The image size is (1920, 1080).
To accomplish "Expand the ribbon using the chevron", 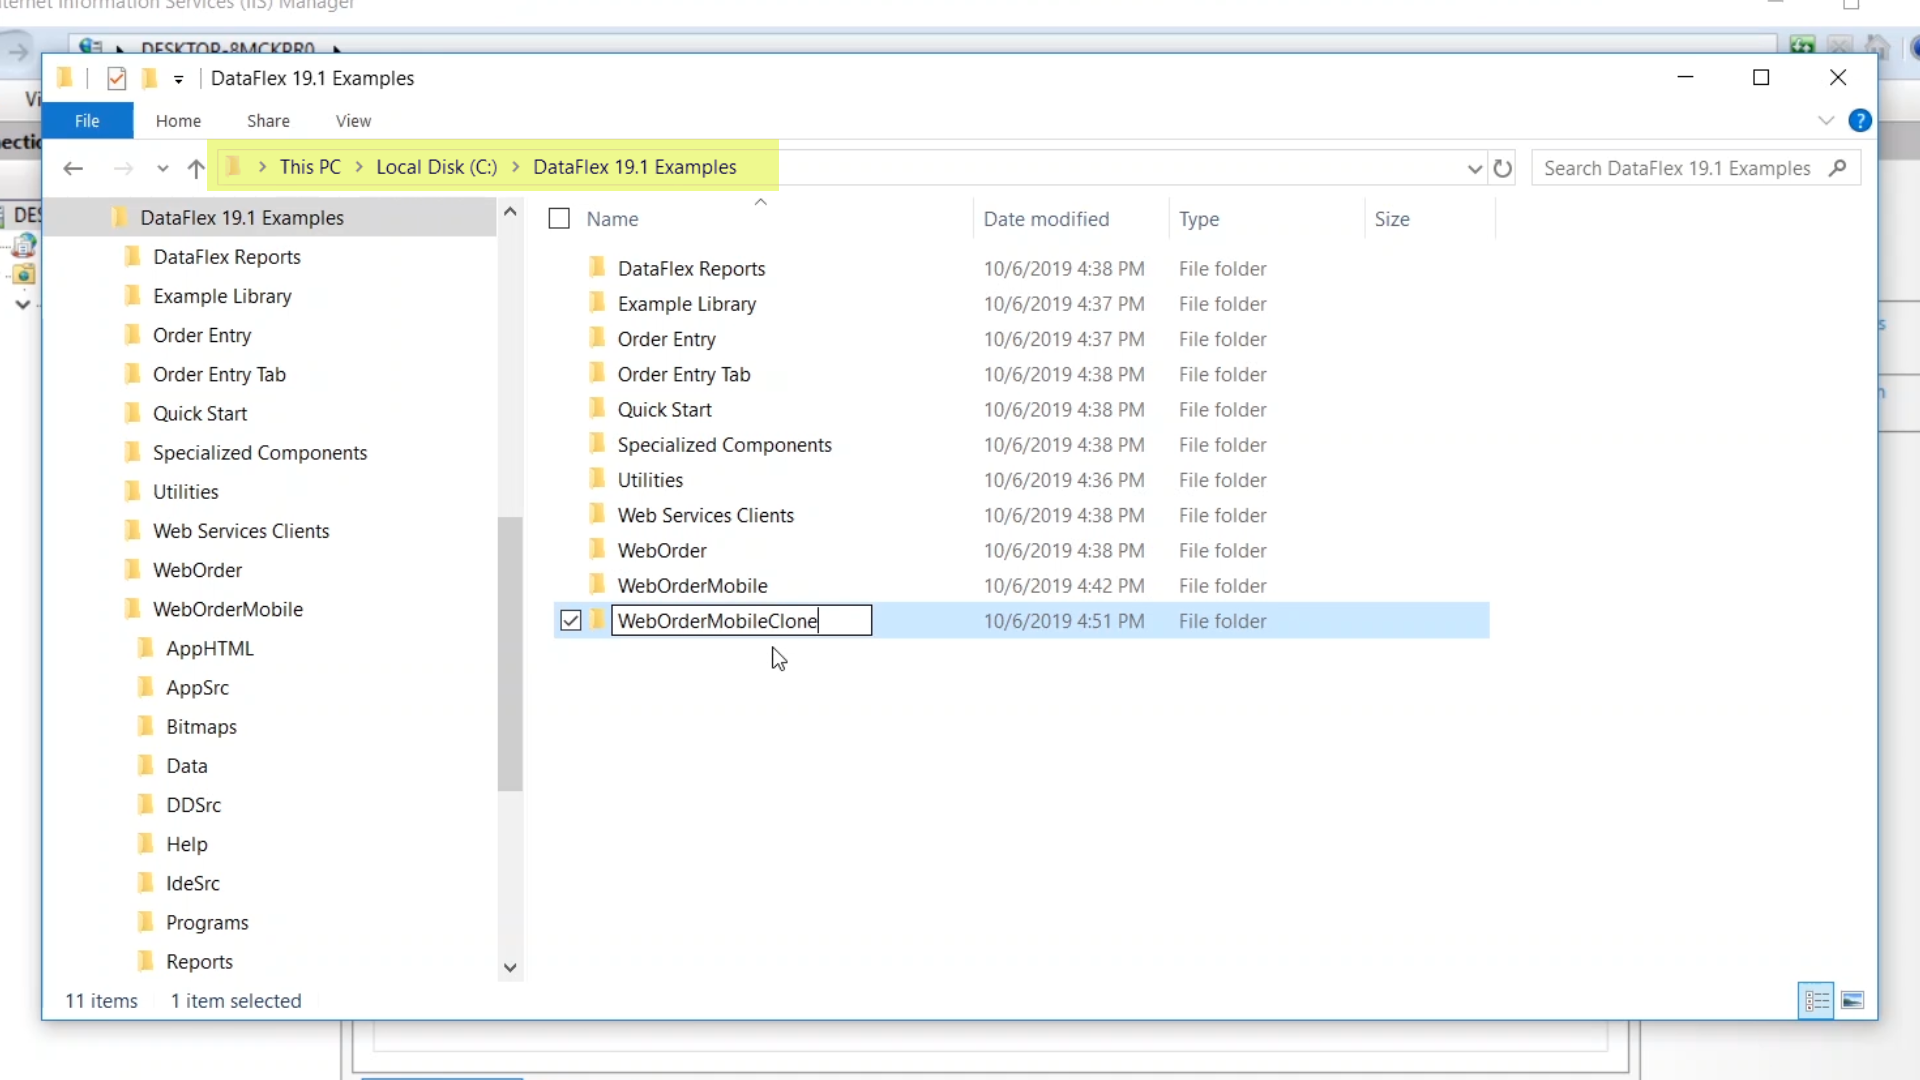I will pos(1826,121).
